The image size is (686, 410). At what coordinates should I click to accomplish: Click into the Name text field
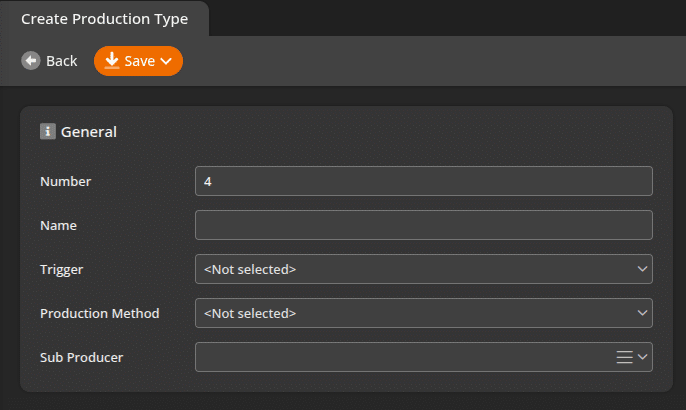[423, 225]
